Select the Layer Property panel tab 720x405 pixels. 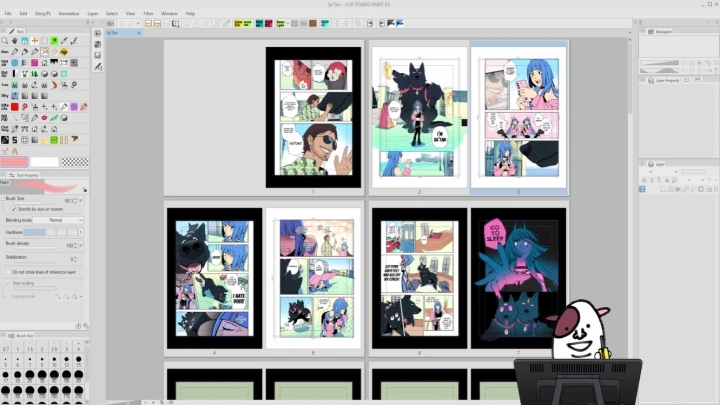coord(663,80)
